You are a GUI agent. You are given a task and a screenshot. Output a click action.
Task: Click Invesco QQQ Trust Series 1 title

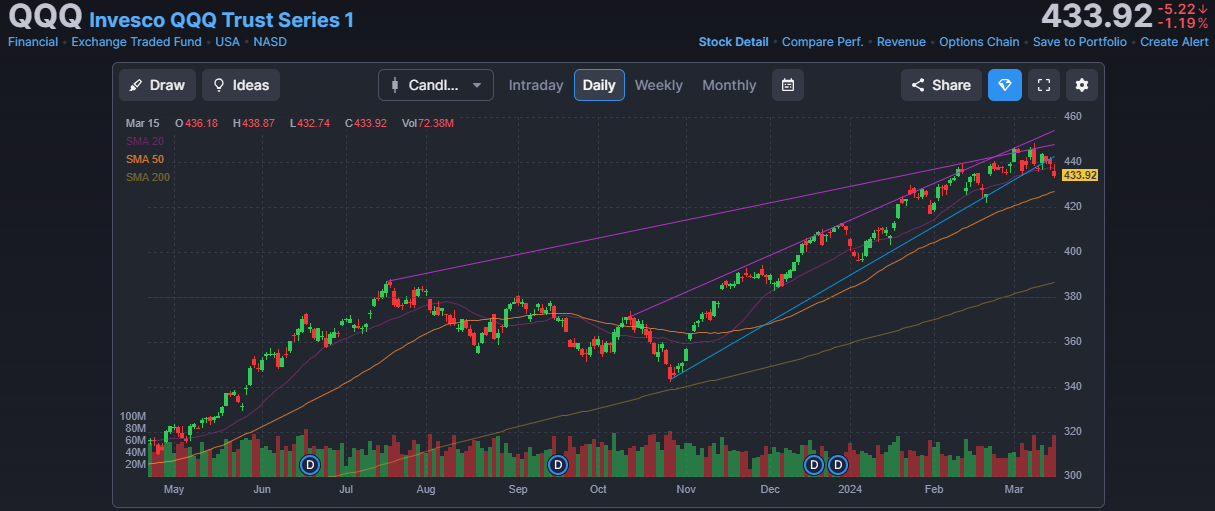pyautogui.click(x=221, y=20)
